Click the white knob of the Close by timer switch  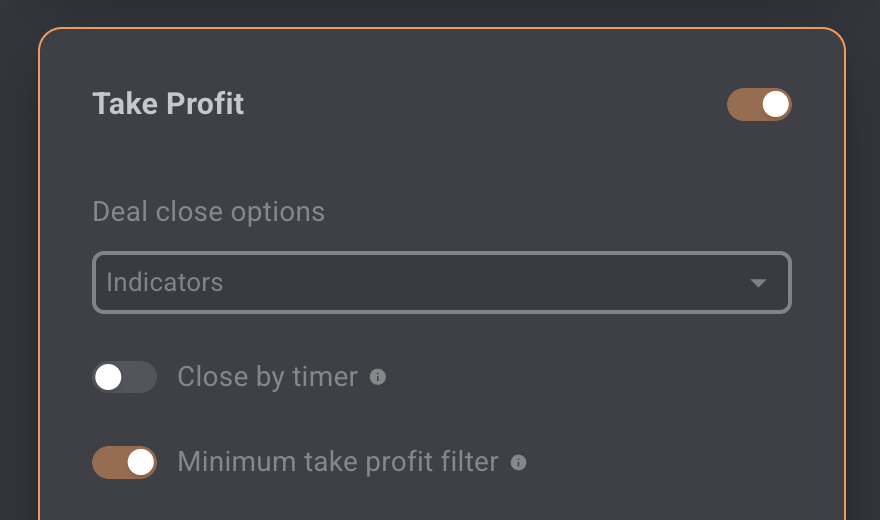point(108,377)
